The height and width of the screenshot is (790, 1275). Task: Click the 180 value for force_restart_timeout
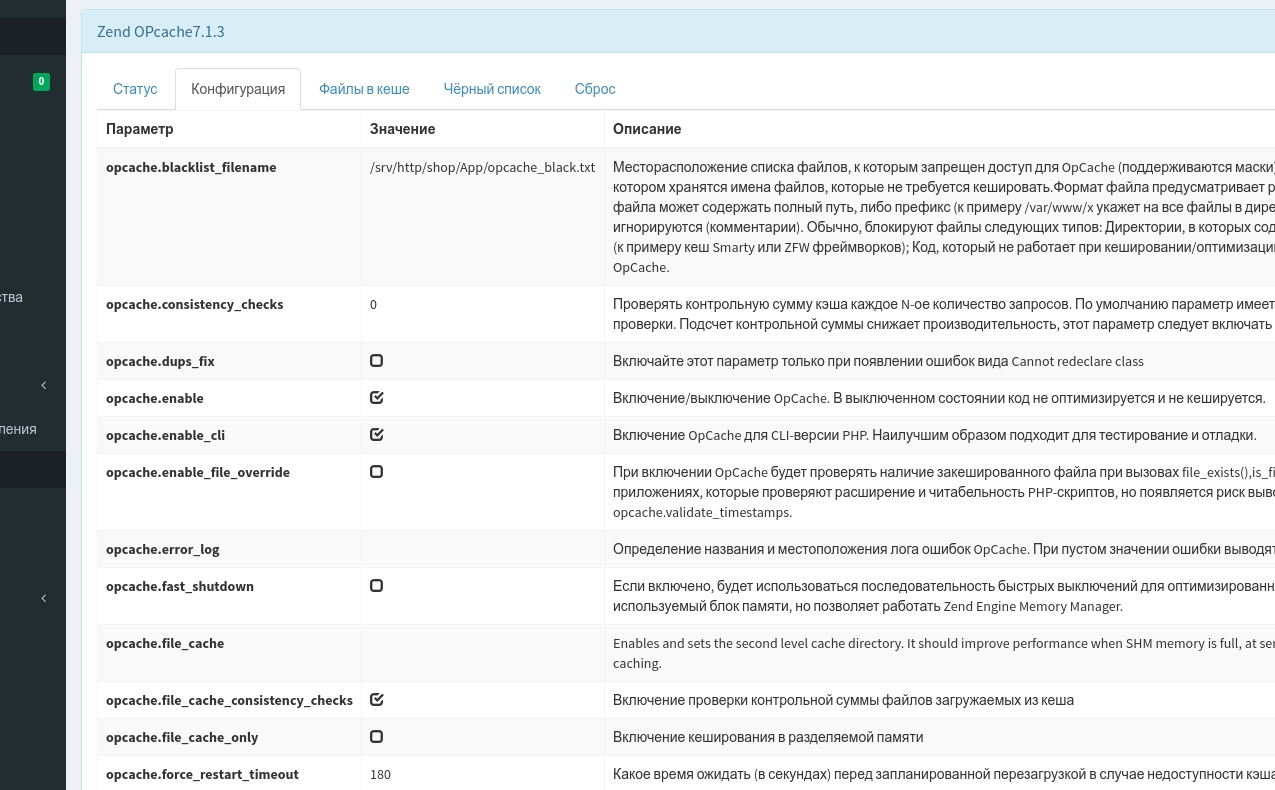[380, 774]
